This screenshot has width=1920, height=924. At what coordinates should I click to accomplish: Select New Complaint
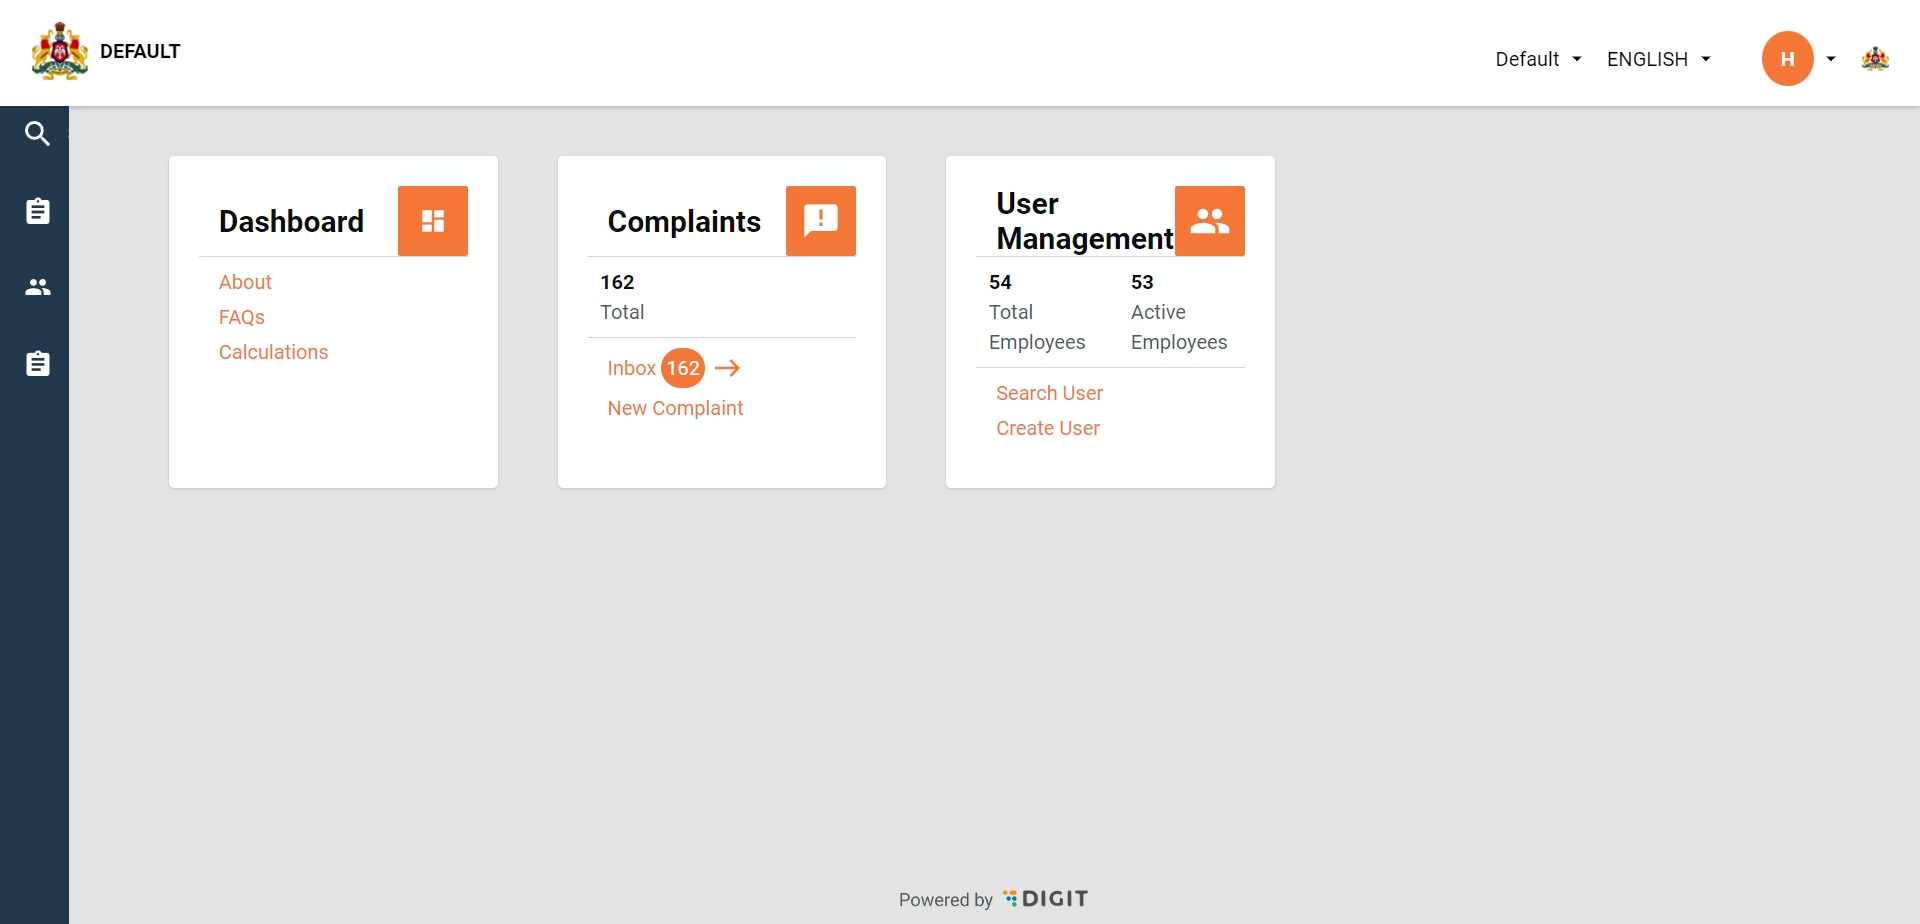click(675, 408)
